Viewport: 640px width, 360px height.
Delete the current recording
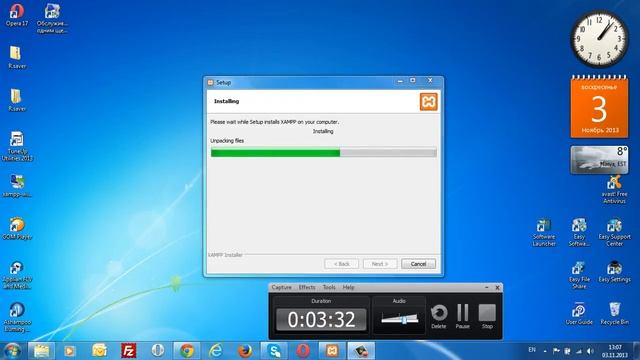439,316
